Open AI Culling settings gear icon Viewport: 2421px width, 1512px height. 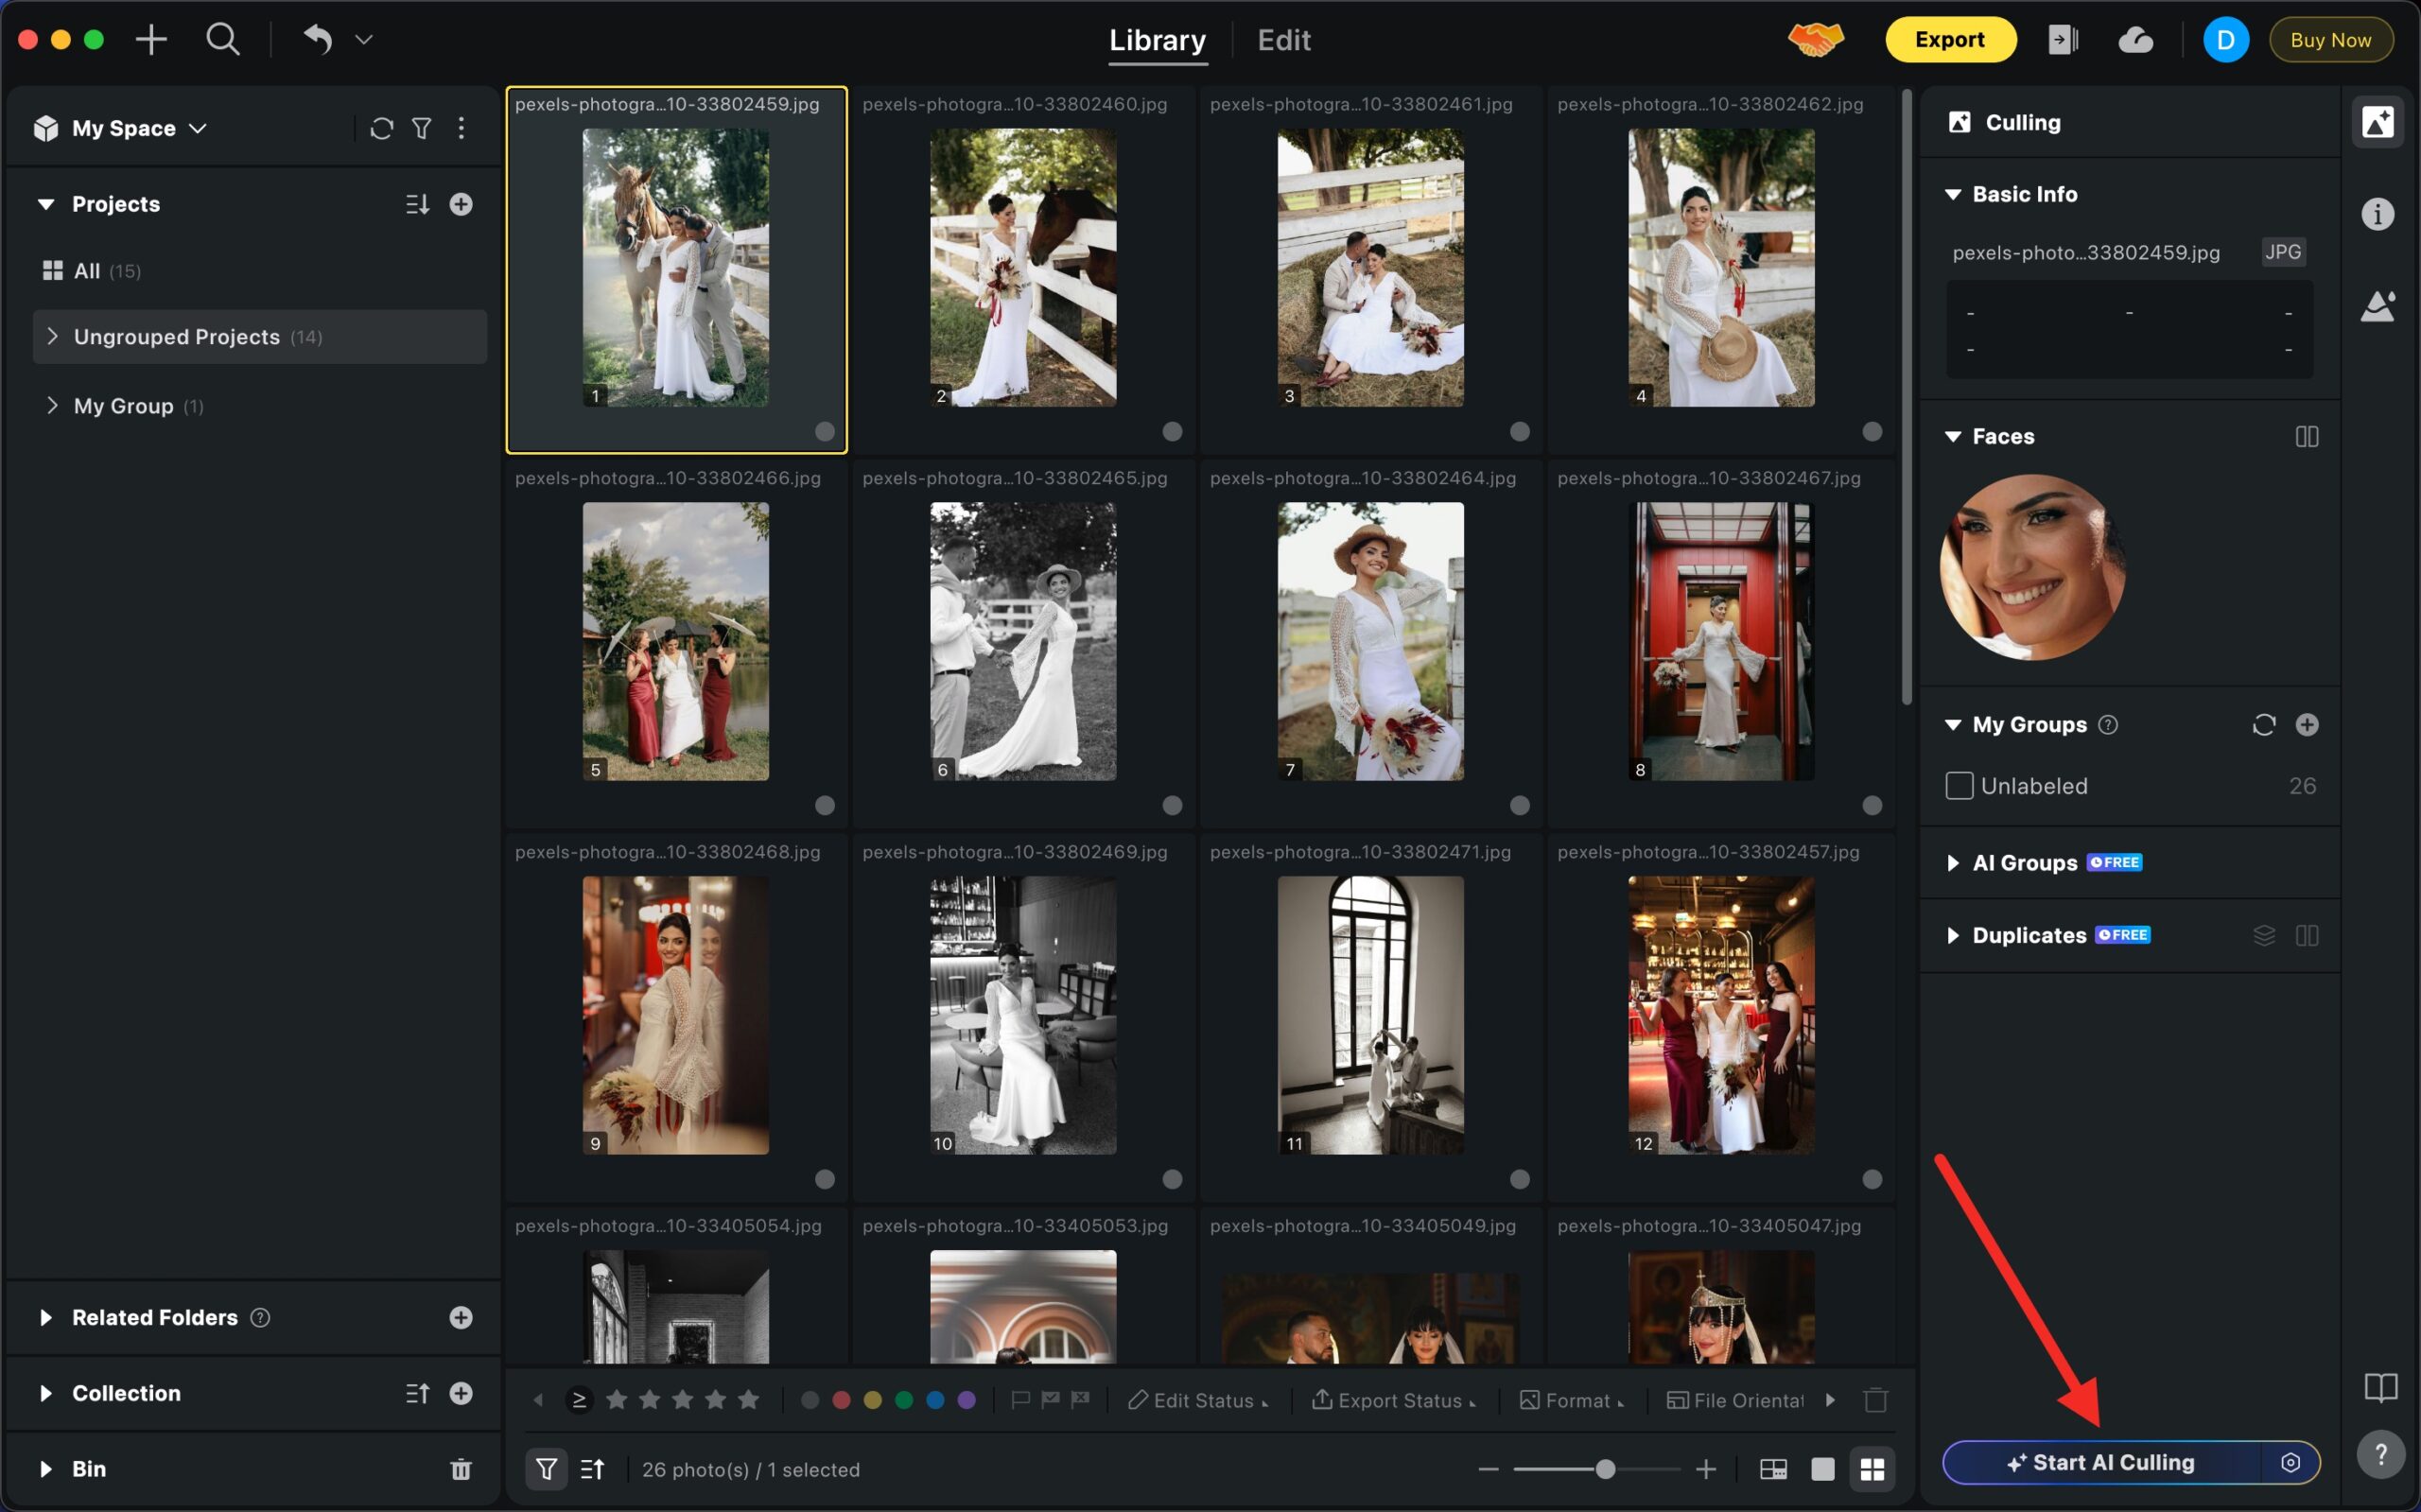pos(2290,1463)
